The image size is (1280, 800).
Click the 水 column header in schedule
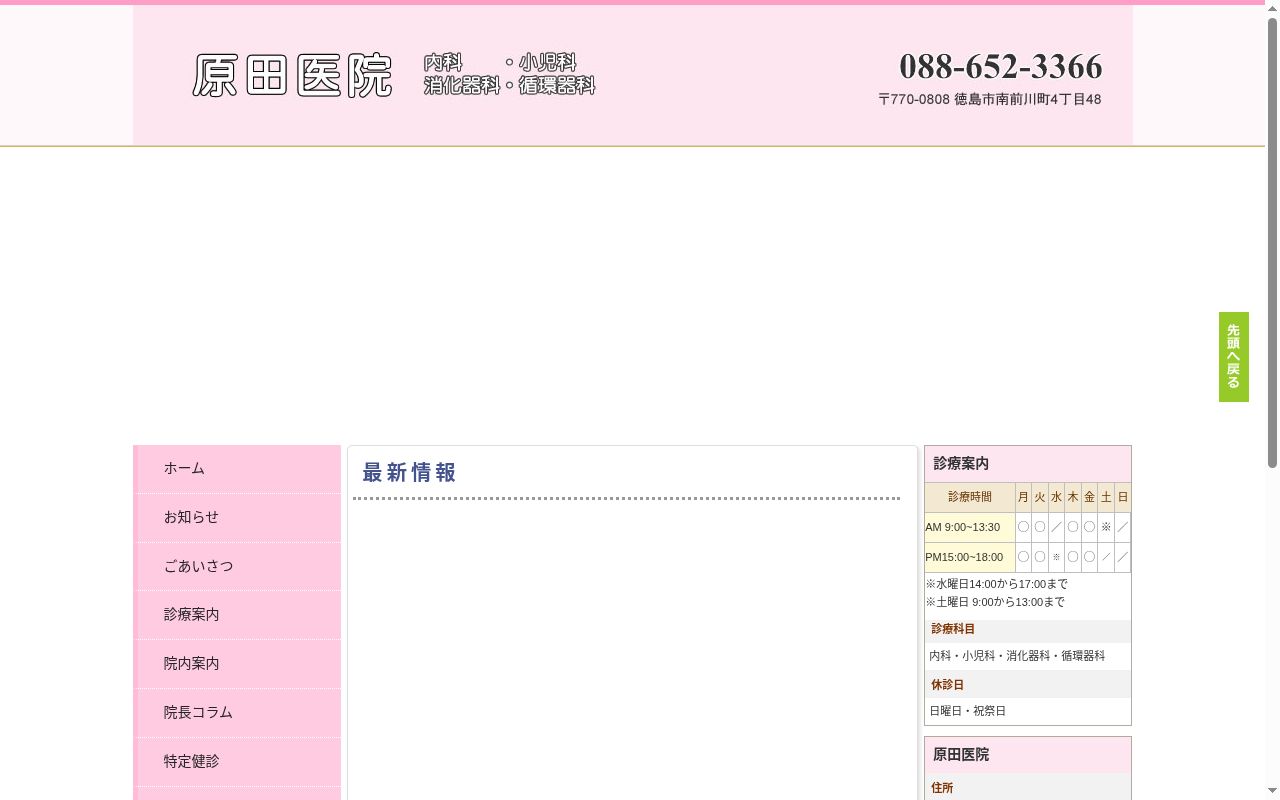(x=1056, y=497)
